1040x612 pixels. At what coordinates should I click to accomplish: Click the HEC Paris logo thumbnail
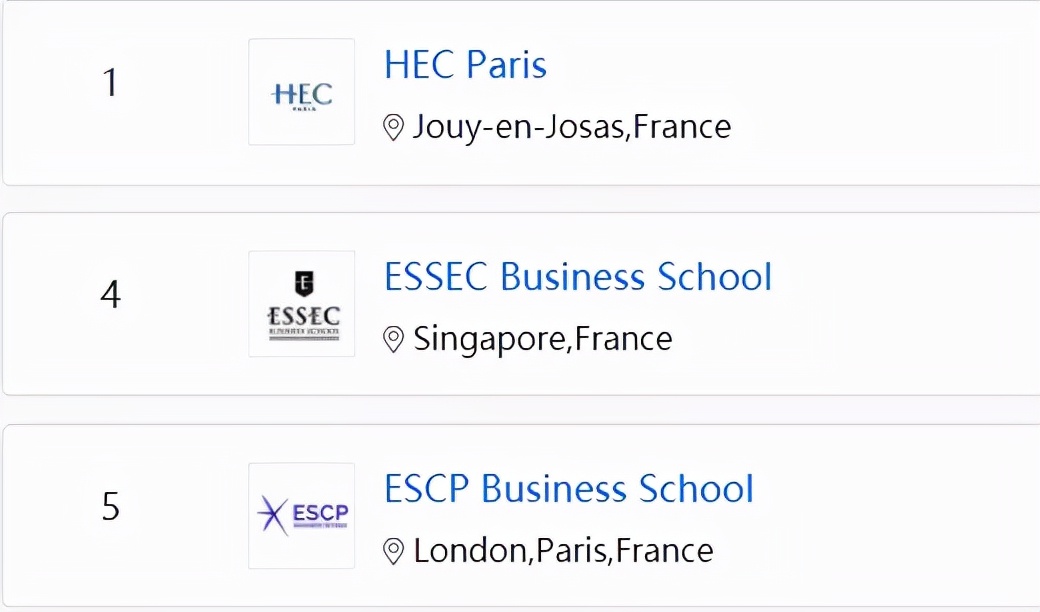(301, 92)
